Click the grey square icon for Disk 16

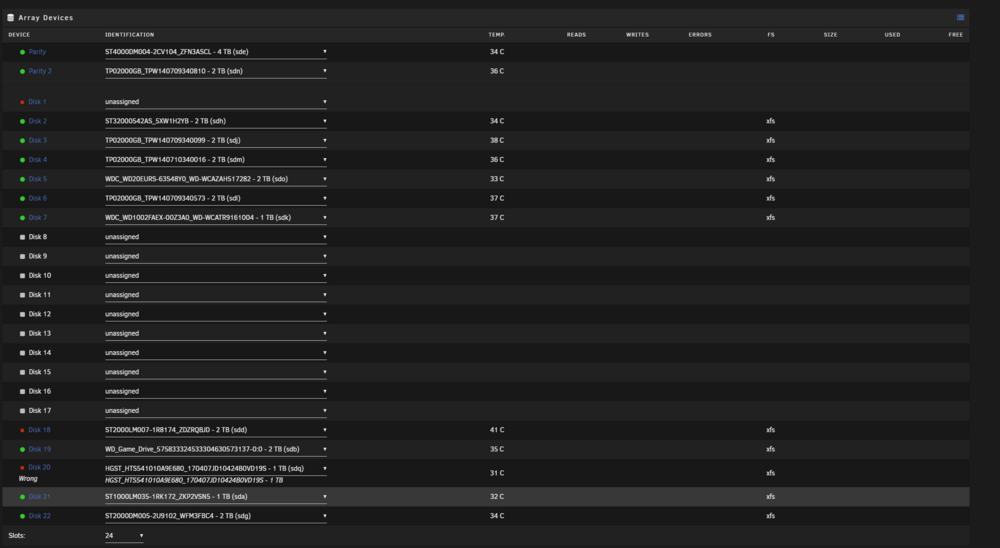pyautogui.click(x=22, y=392)
